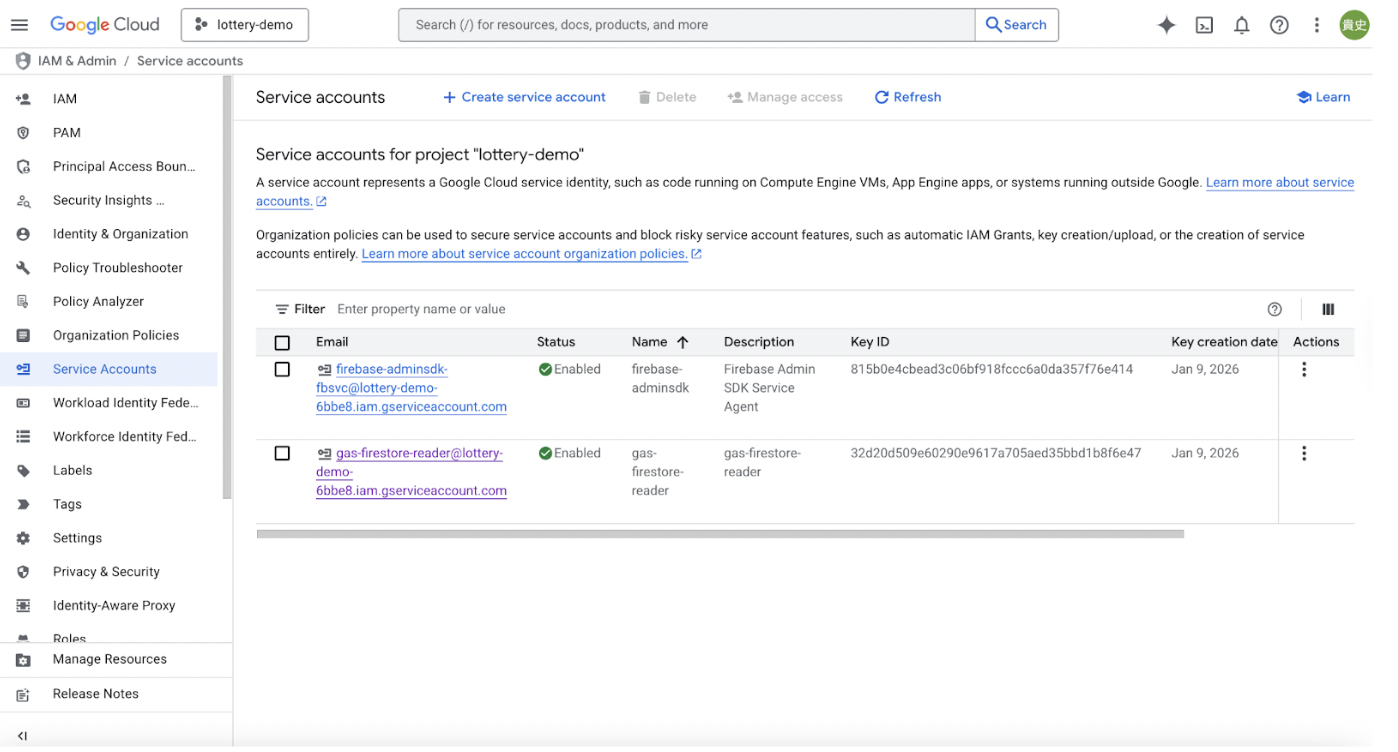
Task: Open the help question mark menu
Action: [1279, 25]
